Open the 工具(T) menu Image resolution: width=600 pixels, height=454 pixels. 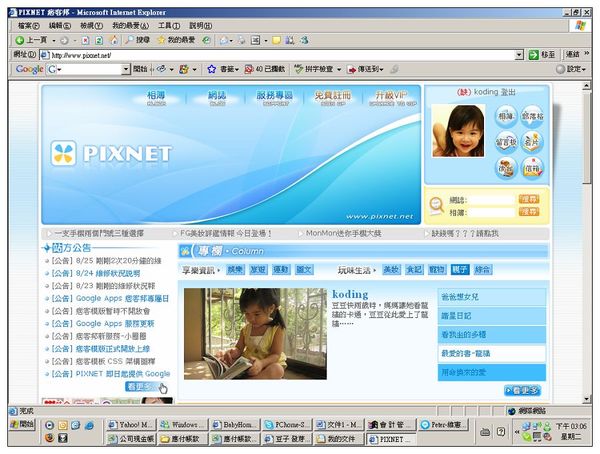(169, 26)
